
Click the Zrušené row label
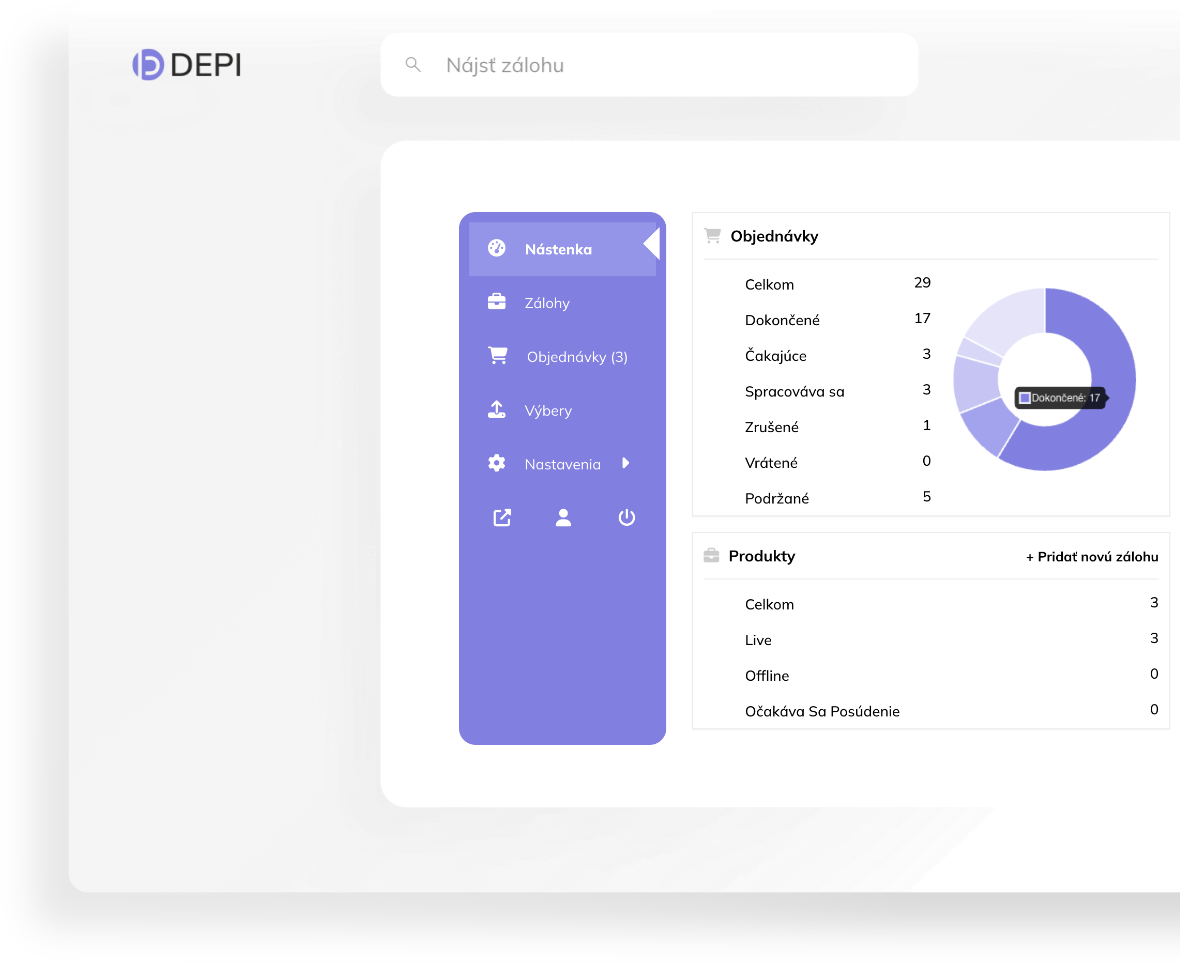(771, 427)
